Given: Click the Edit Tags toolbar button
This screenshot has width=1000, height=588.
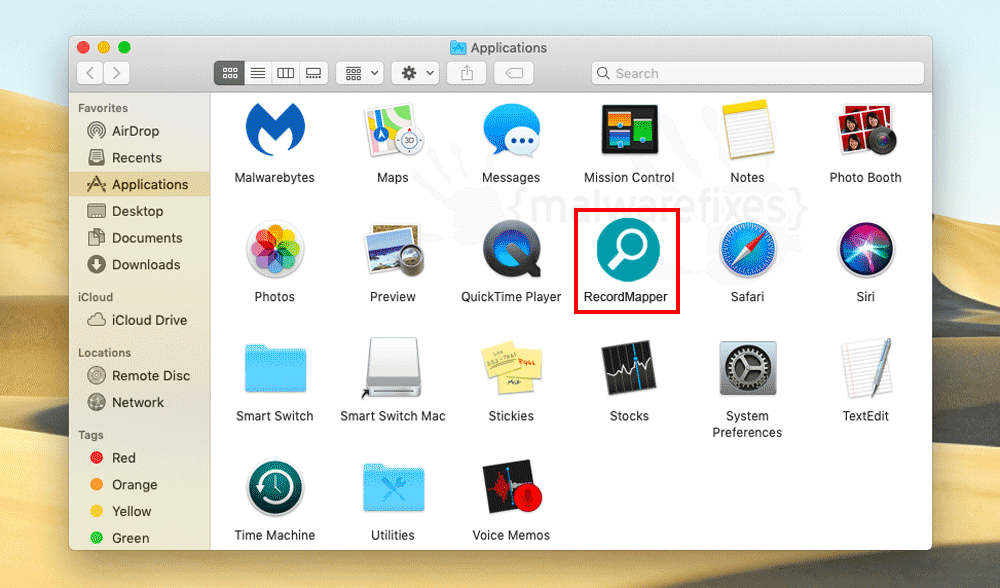Looking at the screenshot, I should tap(514, 73).
